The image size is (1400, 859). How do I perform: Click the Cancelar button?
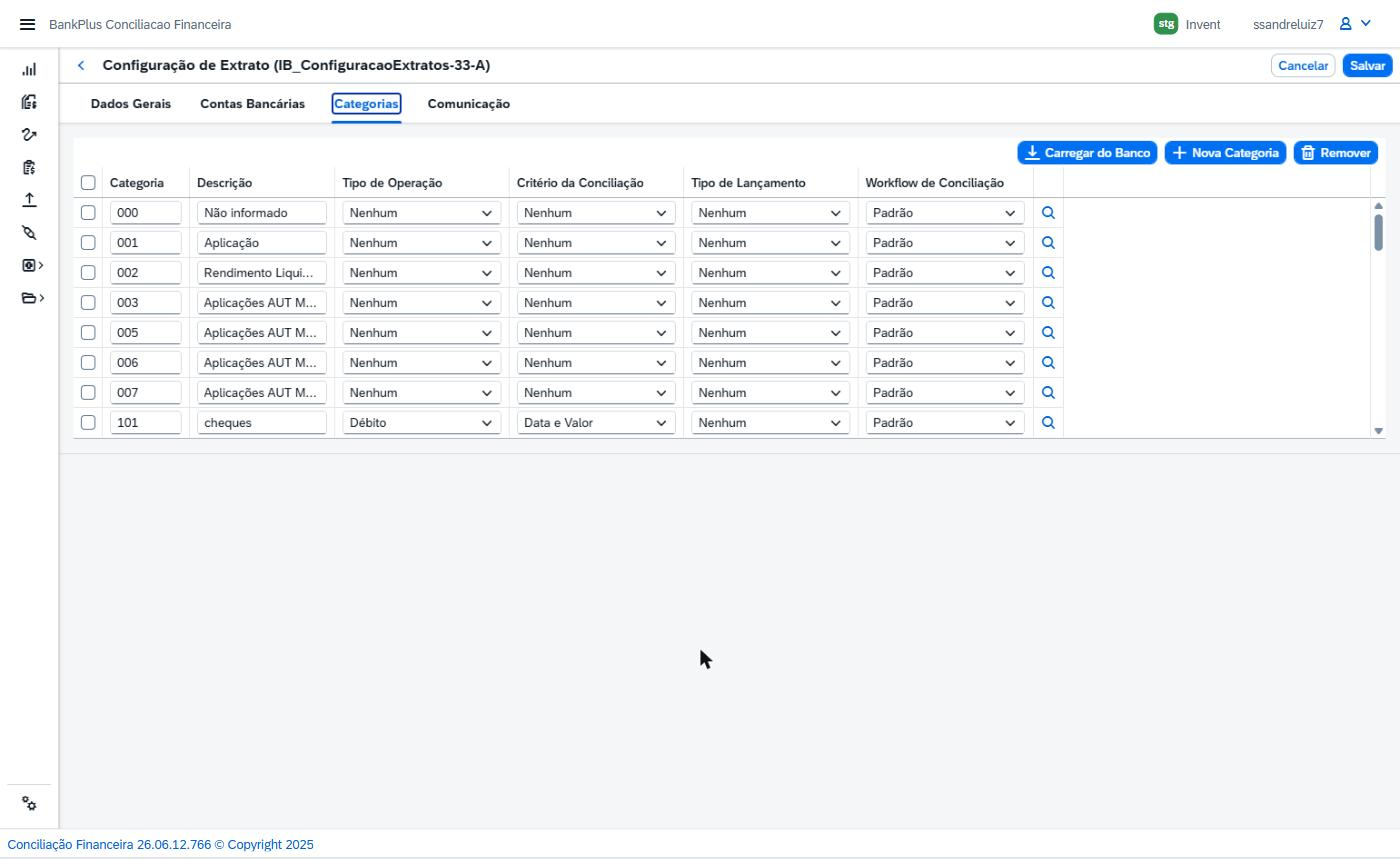tap(1303, 66)
